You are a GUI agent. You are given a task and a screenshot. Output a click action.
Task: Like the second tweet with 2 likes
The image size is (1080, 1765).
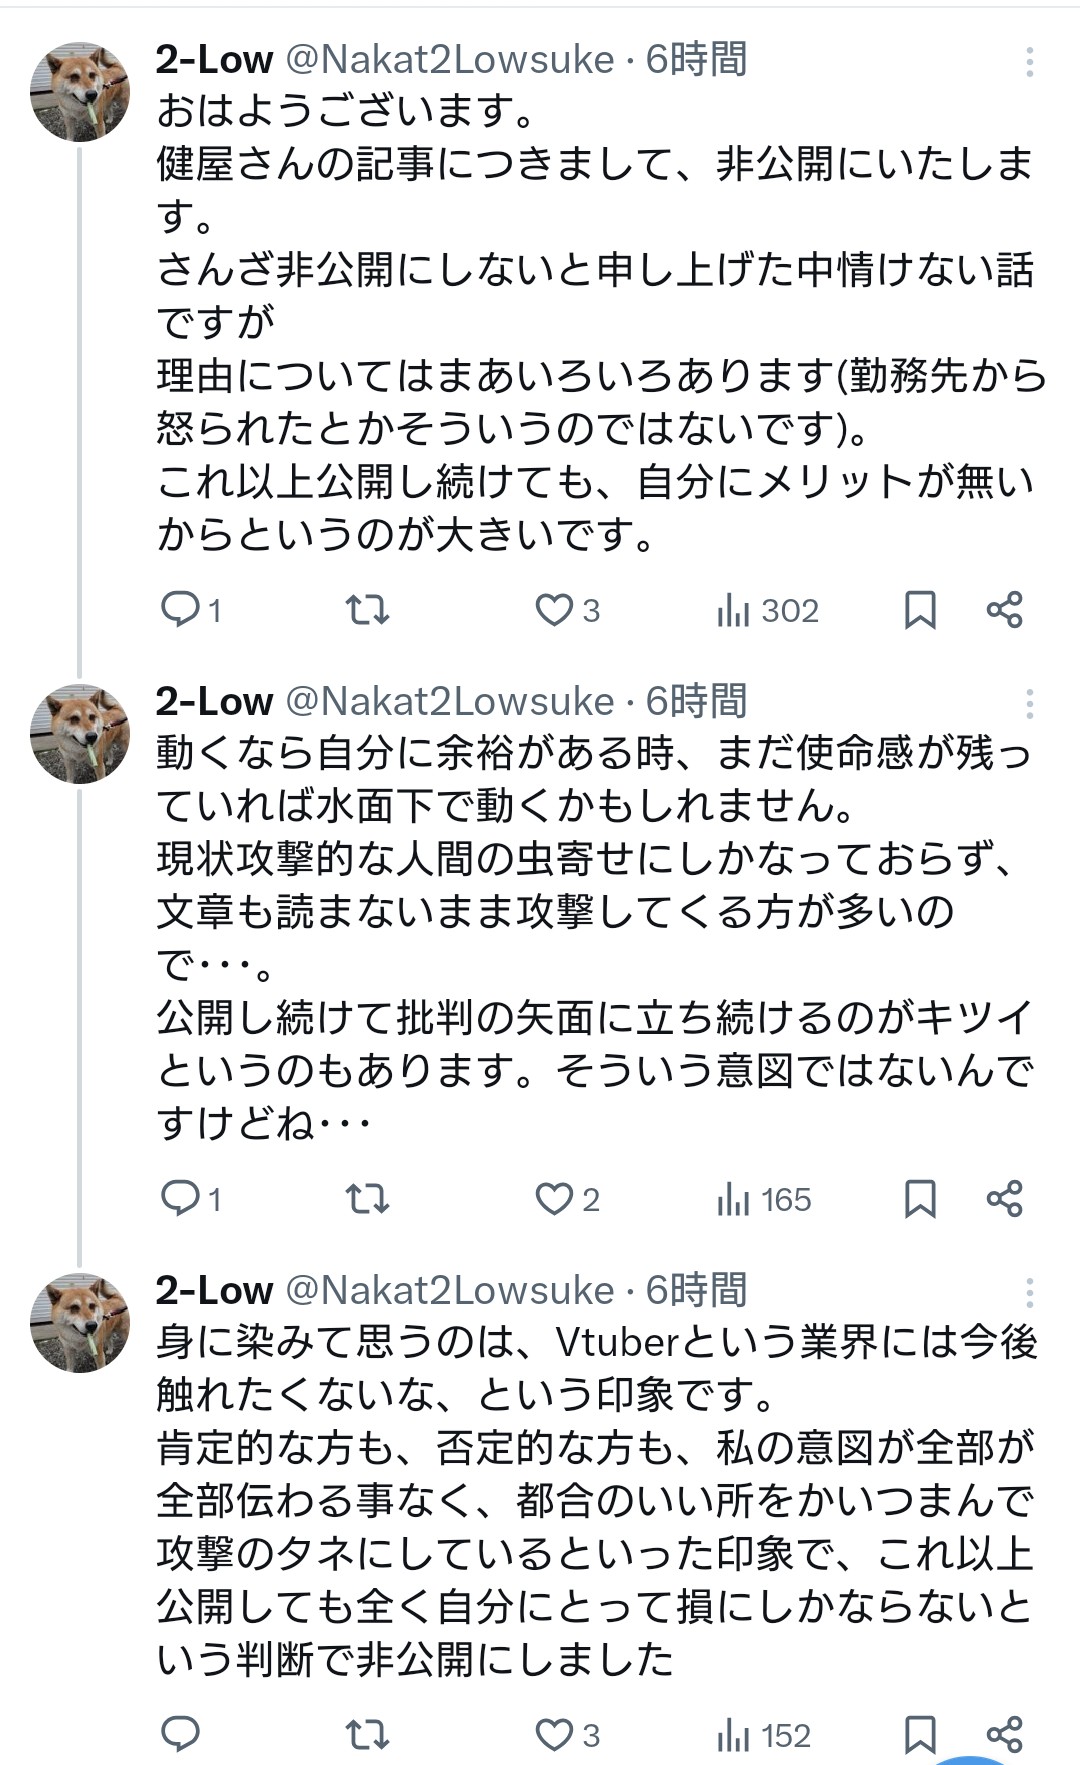(554, 1198)
